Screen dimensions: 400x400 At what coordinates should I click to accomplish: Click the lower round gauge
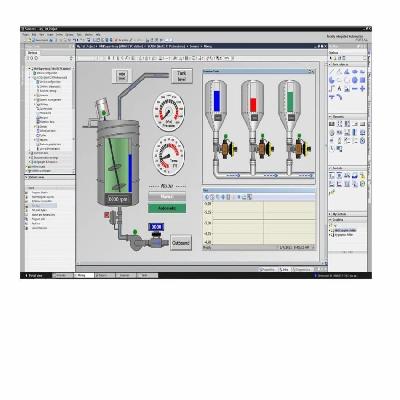pos(169,155)
